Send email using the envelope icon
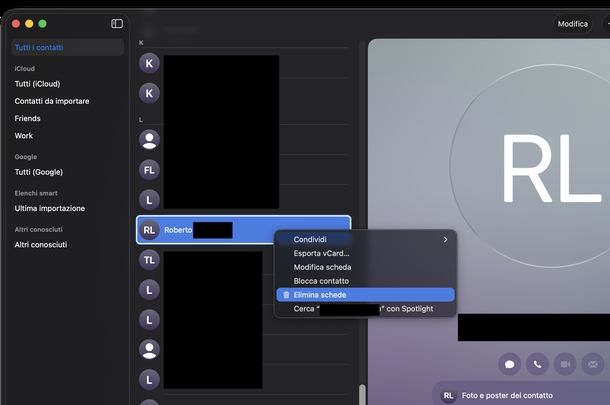The image size is (610, 405). click(593, 364)
